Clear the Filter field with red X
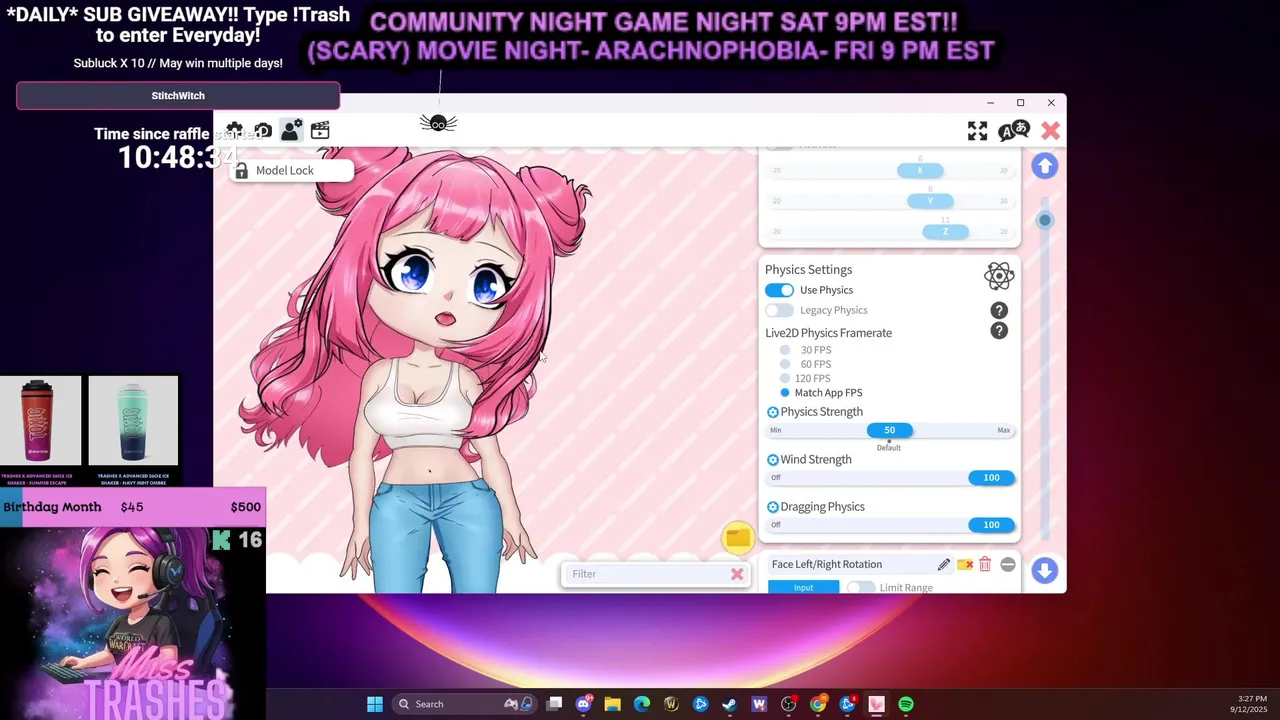The height and width of the screenshot is (720, 1280). 737,574
